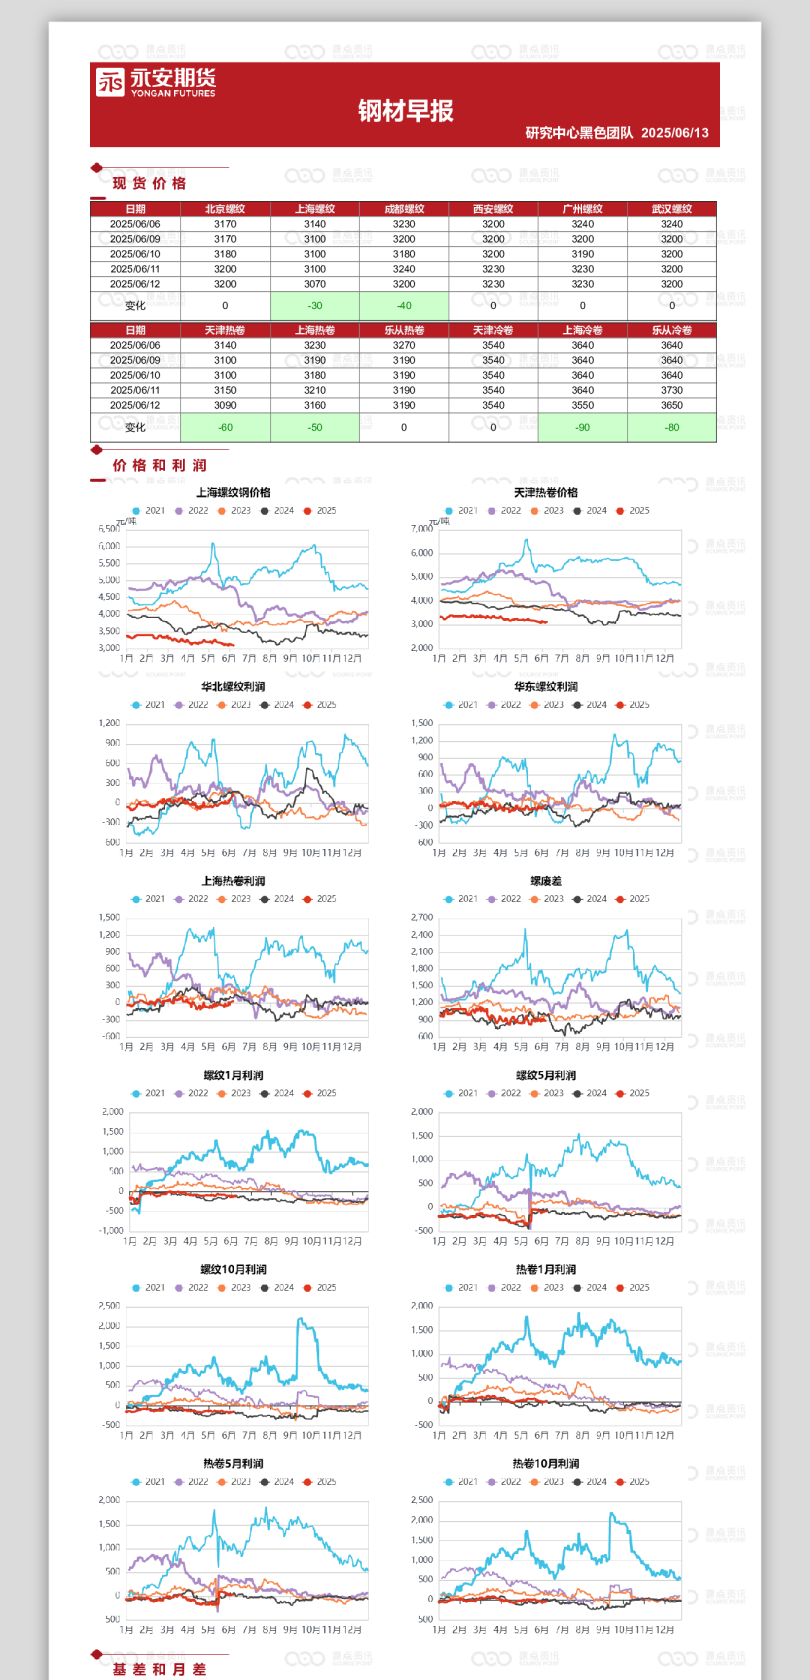Image resolution: width=810 pixels, height=1680 pixels.
Task: Select the 上海螺纹 column header
Action: coord(315,209)
